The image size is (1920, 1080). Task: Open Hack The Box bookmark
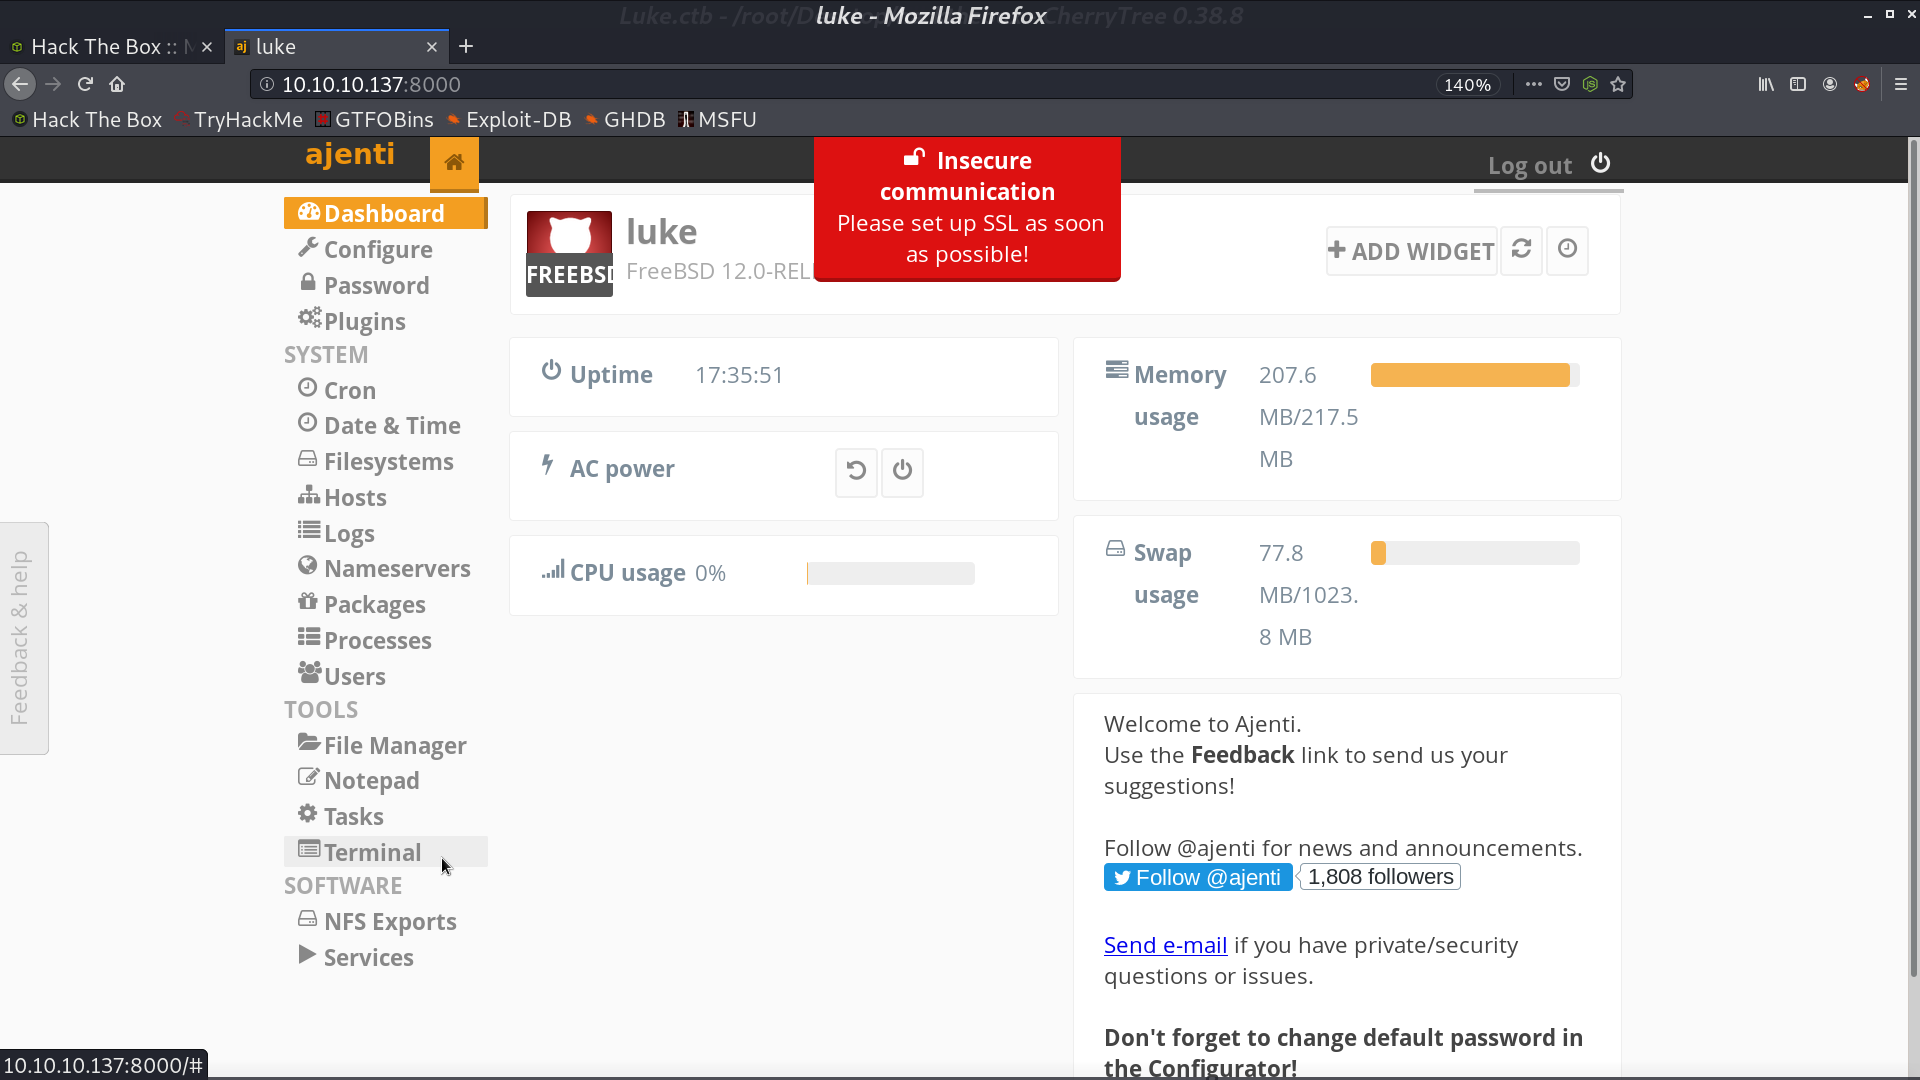coord(87,120)
